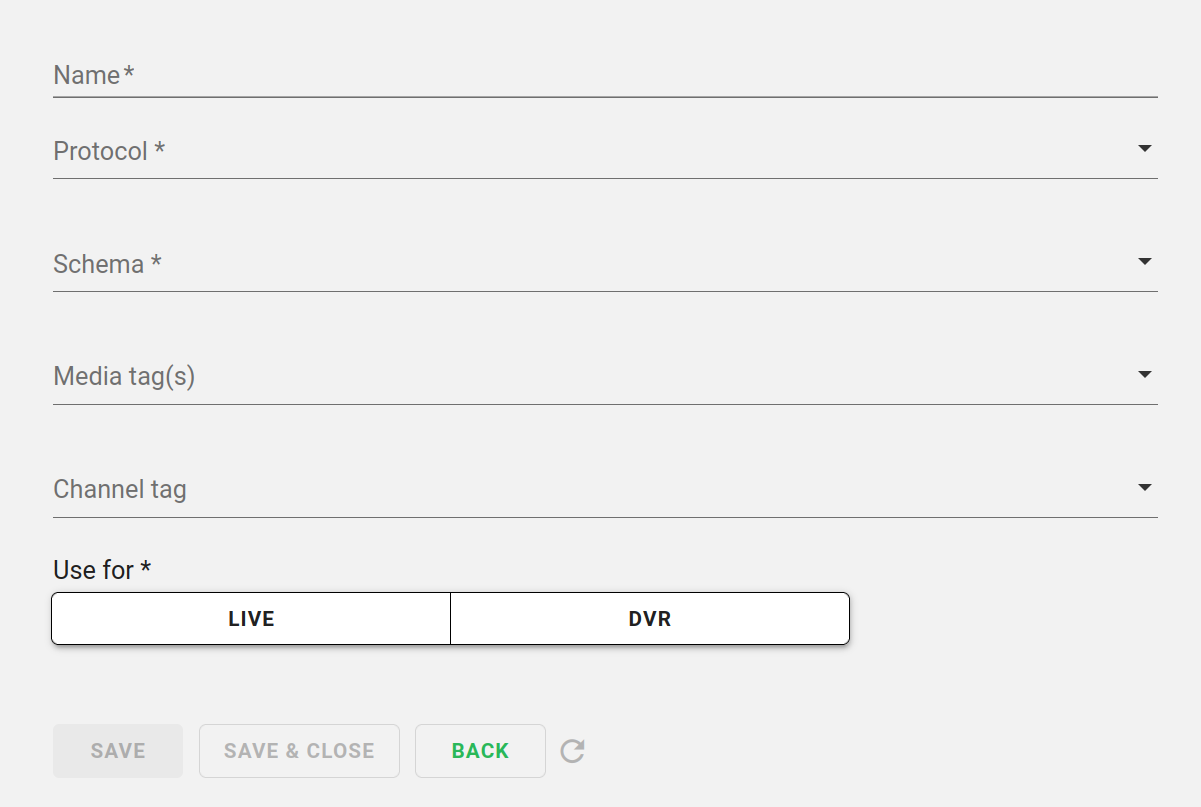Click the Protocol dropdown arrow icon

1145,149
